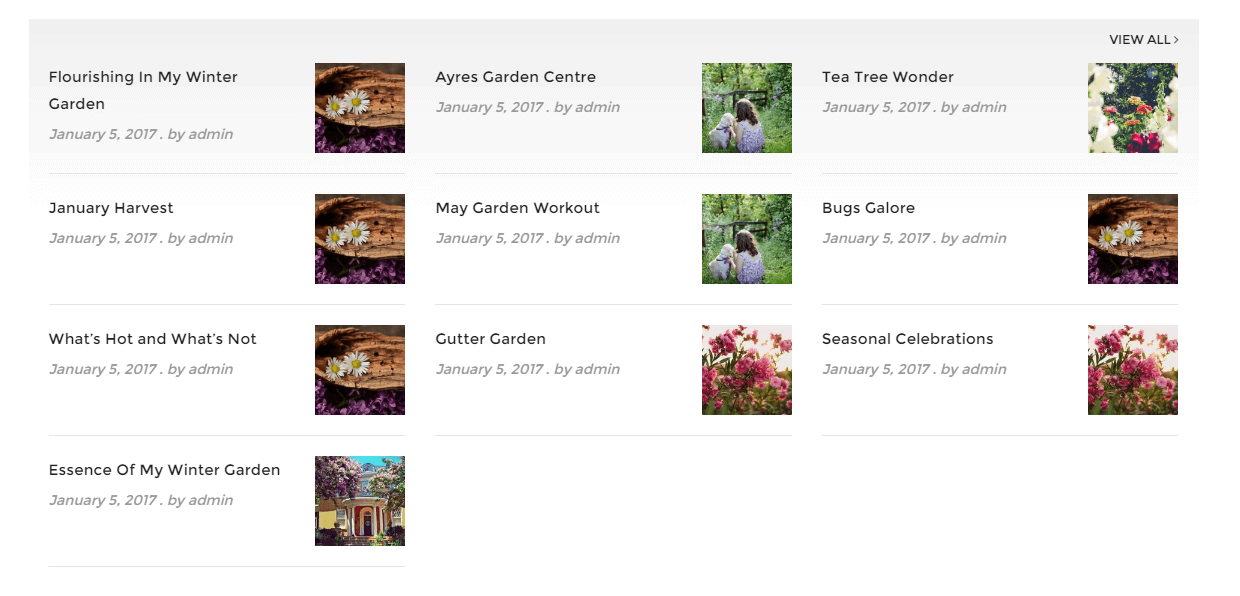1240x596 pixels.
Task: Open 'Flourishing In My Winter Garden' post title
Action: (x=143, y=90)
